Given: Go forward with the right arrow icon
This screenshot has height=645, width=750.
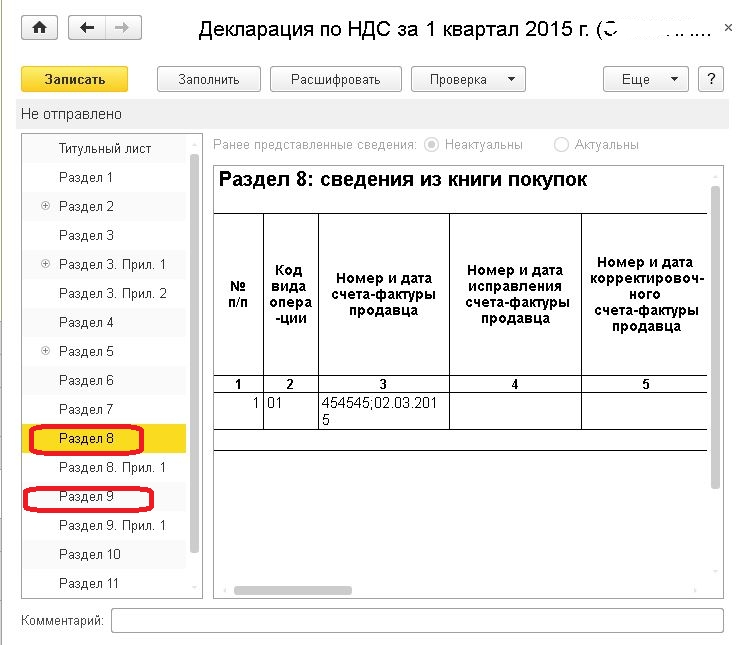Looking at the screenshot, I should [x=120, y=28].
